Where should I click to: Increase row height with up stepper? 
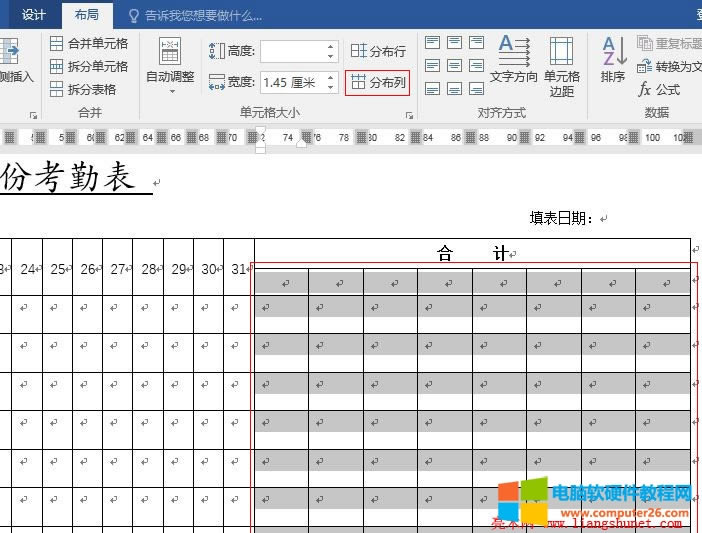pos(330,47)
